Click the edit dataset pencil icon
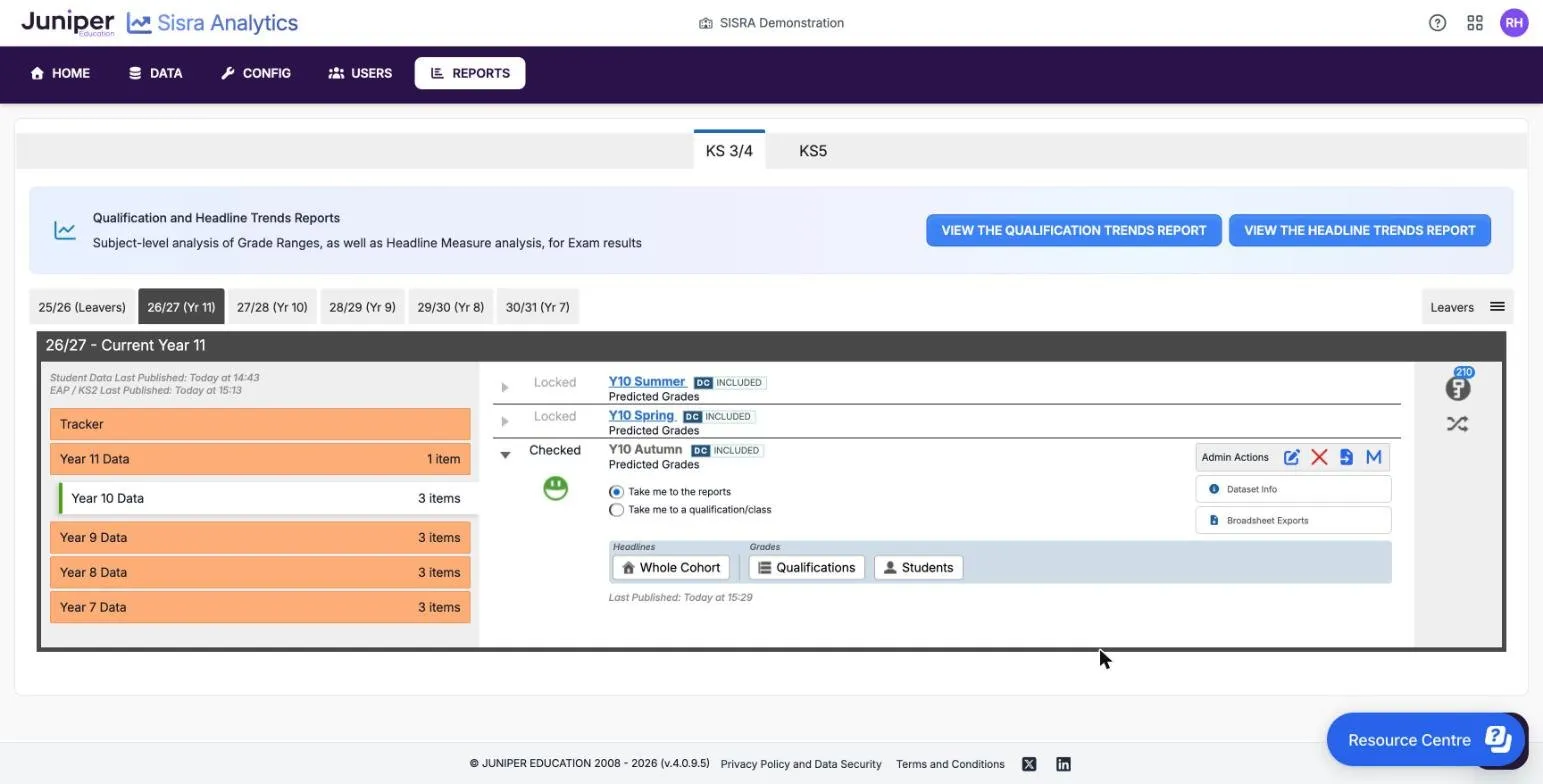The height and width of the screenshot is (784, 1543). 1291,457
